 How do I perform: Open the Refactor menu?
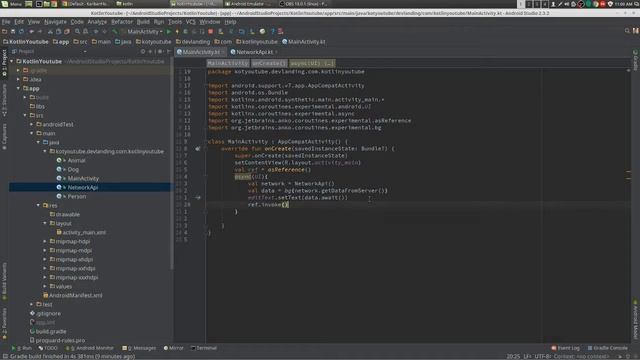(x=122, y=22)
